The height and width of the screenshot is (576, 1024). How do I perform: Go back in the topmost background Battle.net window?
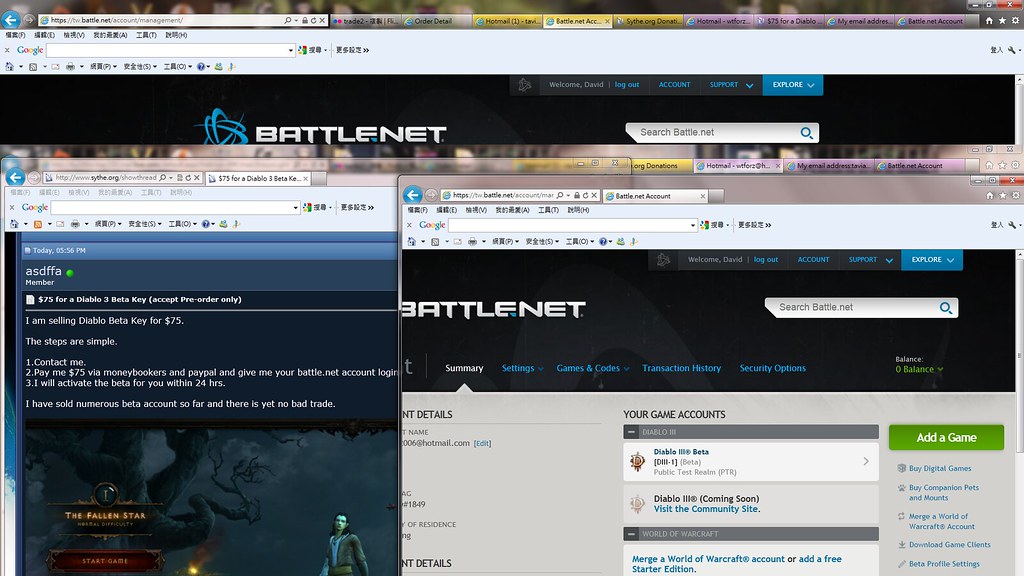(11, 20)
